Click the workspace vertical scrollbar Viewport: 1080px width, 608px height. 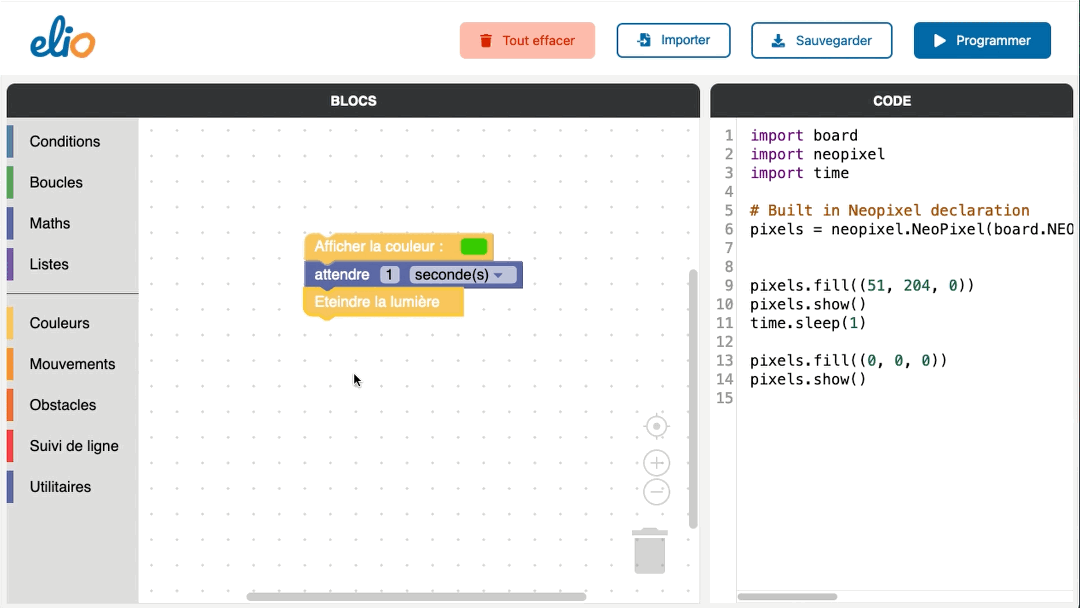tap(692, 400)
